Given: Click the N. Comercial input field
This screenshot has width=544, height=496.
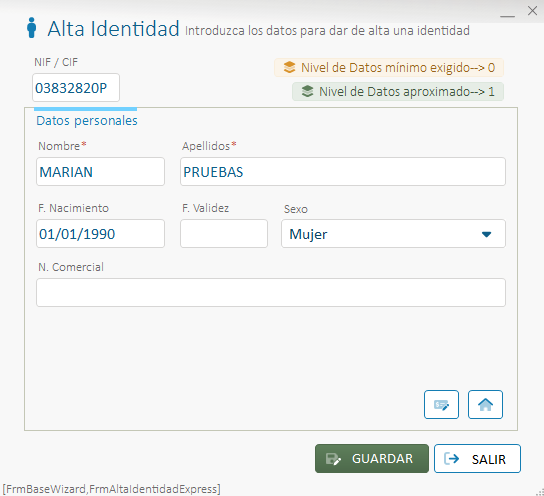Looking at the screenshot, I should (x=271, y=292).
